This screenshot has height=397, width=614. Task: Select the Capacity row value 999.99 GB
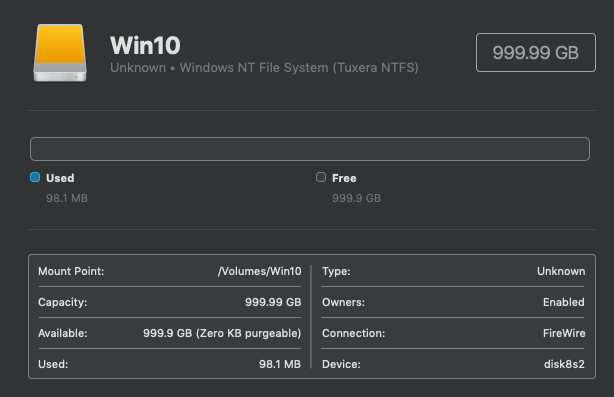pos(273,302)
